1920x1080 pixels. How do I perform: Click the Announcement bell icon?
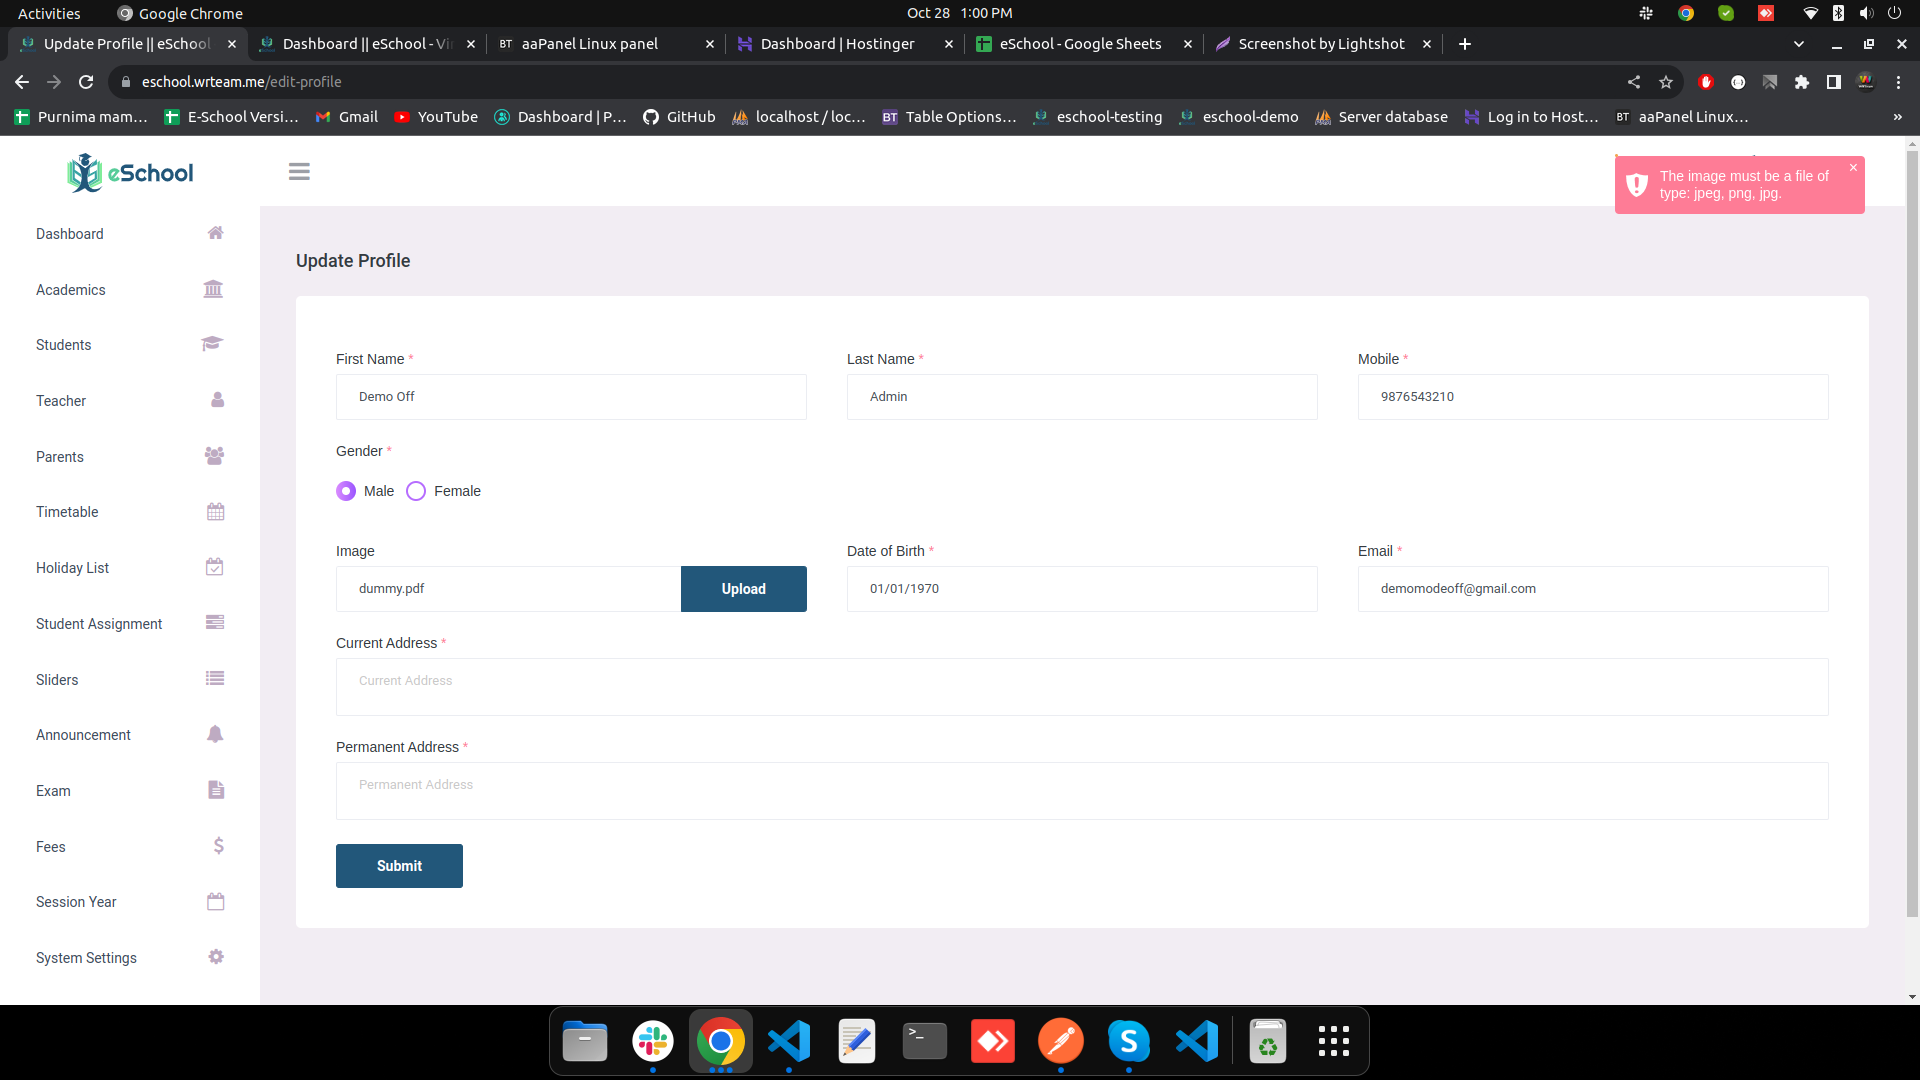(x=215, y=734)
